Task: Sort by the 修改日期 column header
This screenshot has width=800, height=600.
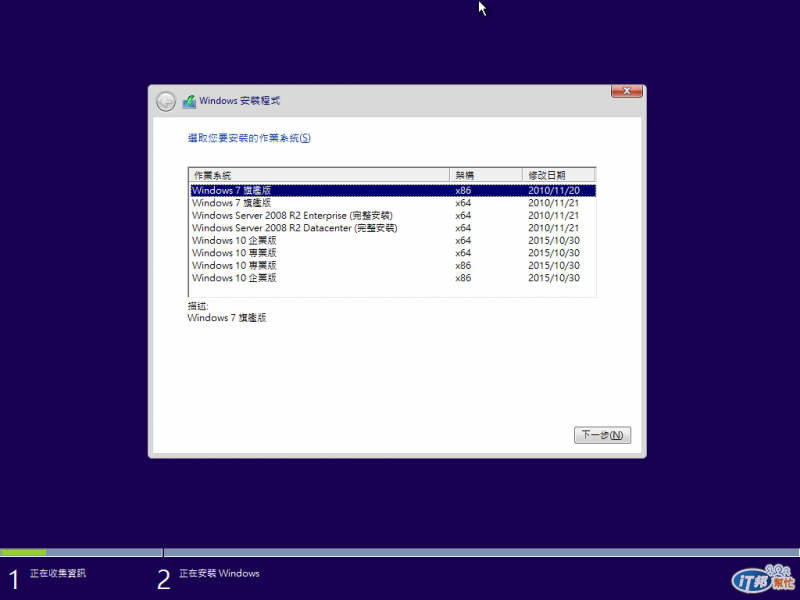Action: coord(559,175)
